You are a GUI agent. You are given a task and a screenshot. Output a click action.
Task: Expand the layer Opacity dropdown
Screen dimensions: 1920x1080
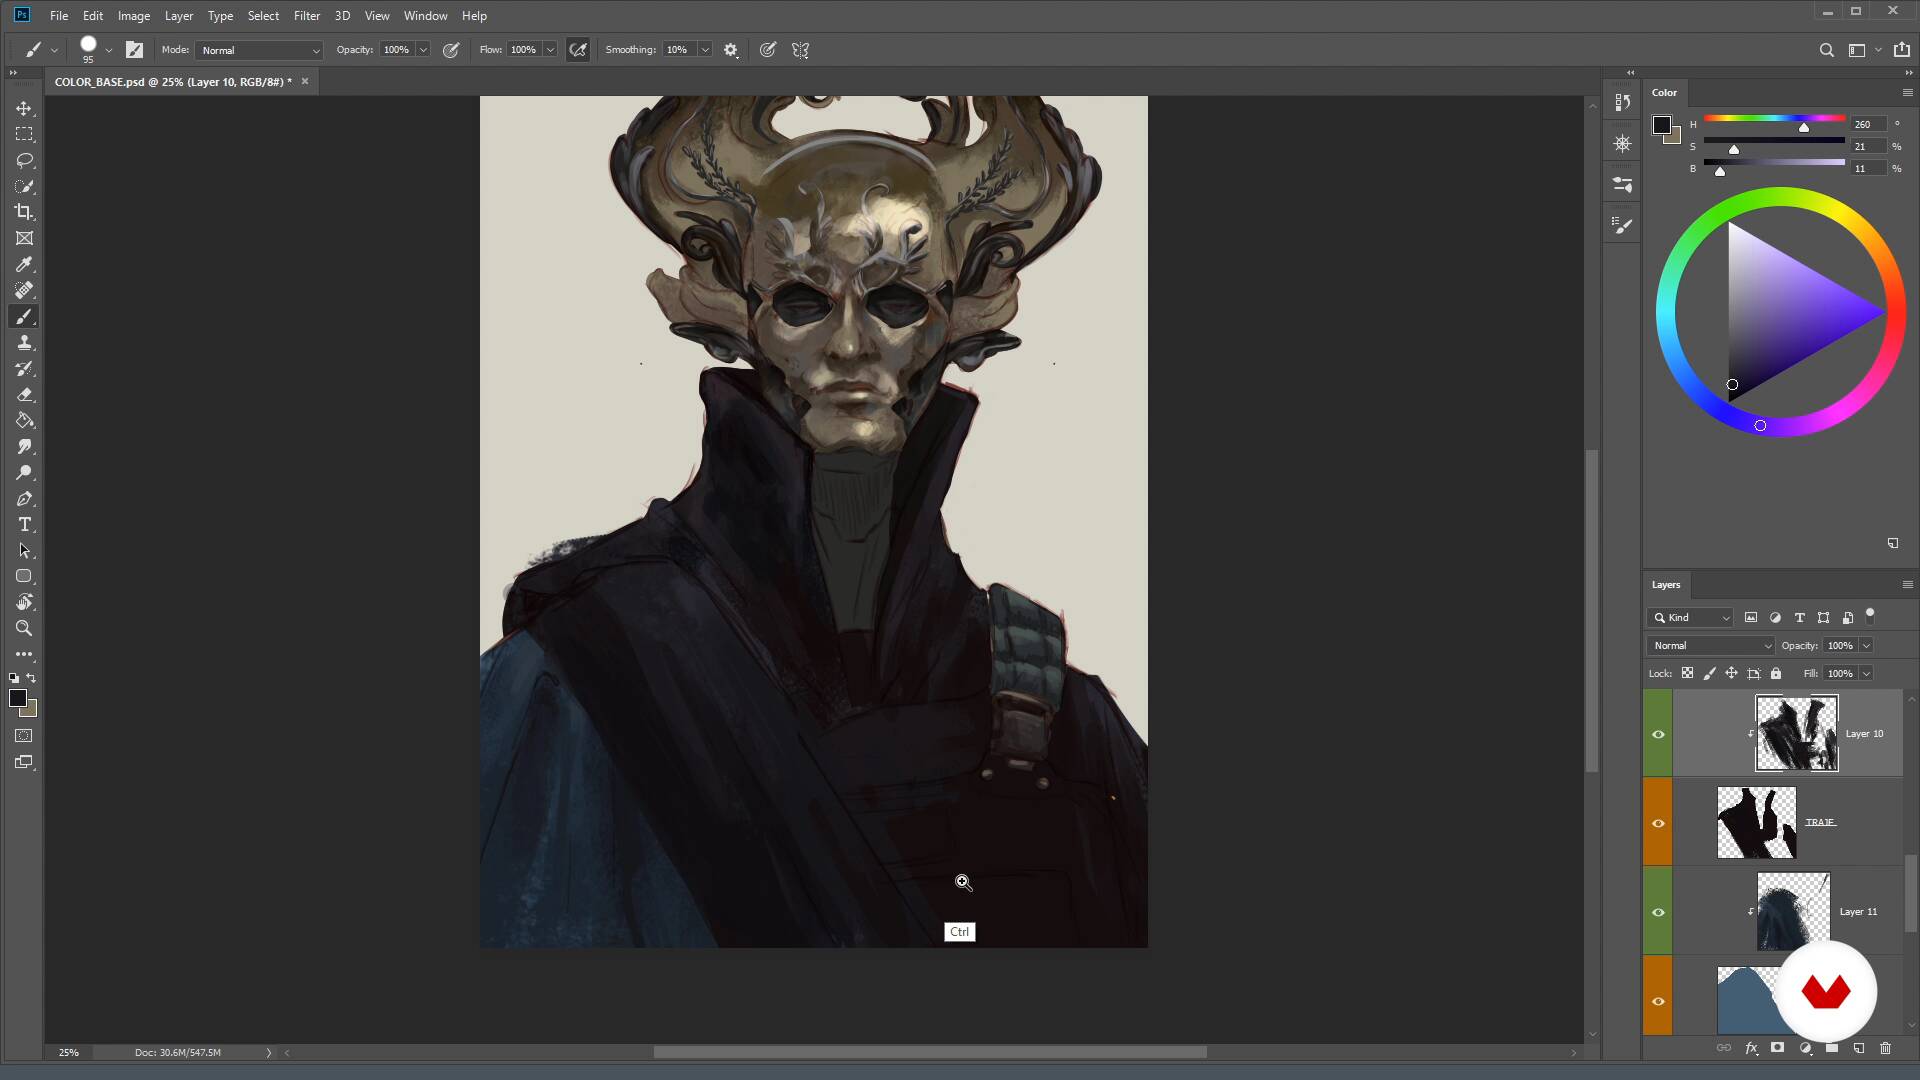1866,646
